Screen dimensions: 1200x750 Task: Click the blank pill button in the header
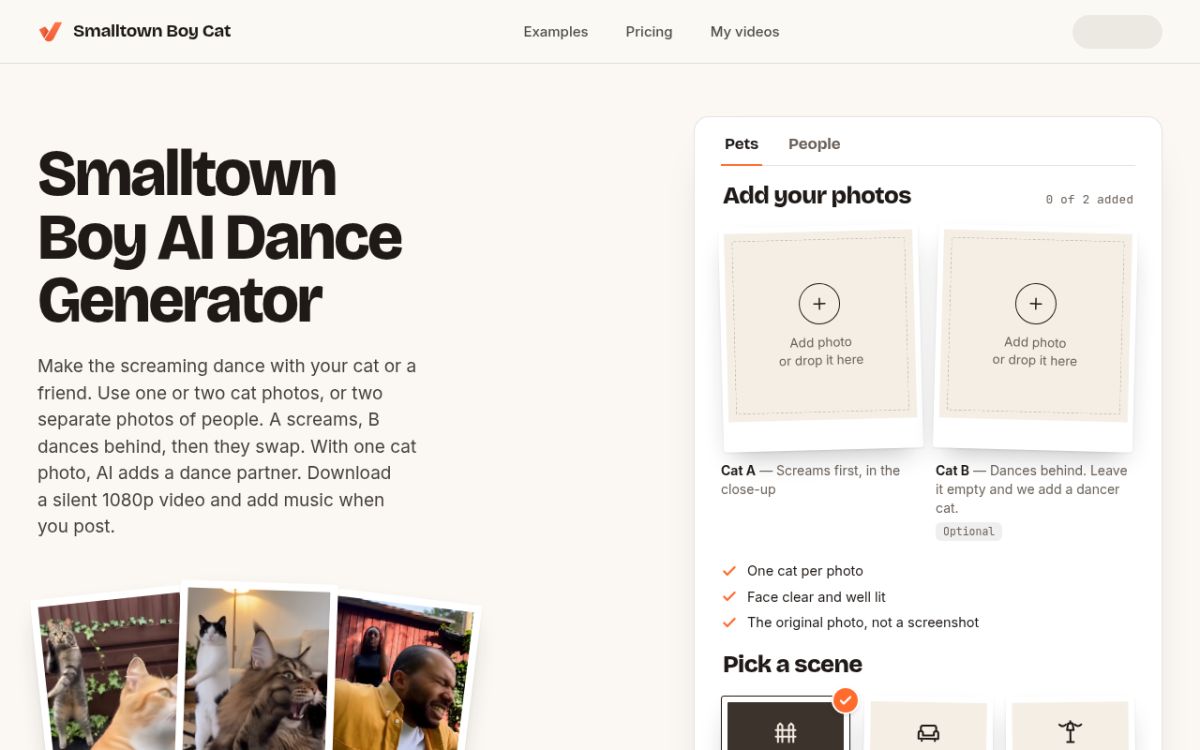[1117, 32]
